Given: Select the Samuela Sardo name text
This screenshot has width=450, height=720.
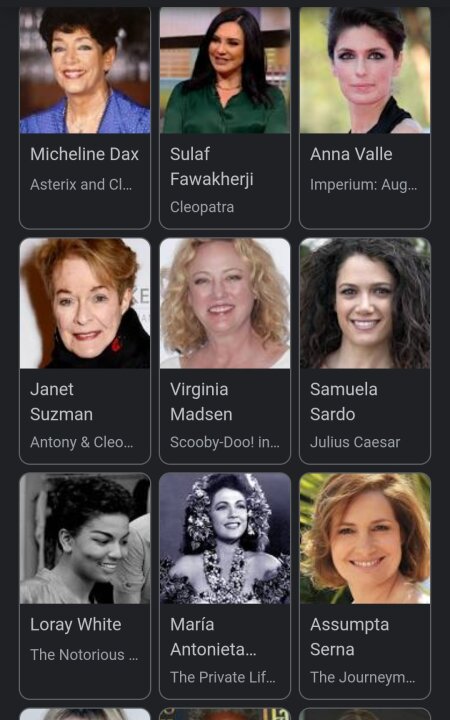Looking at the screenshot, I should tap(344, 402).
